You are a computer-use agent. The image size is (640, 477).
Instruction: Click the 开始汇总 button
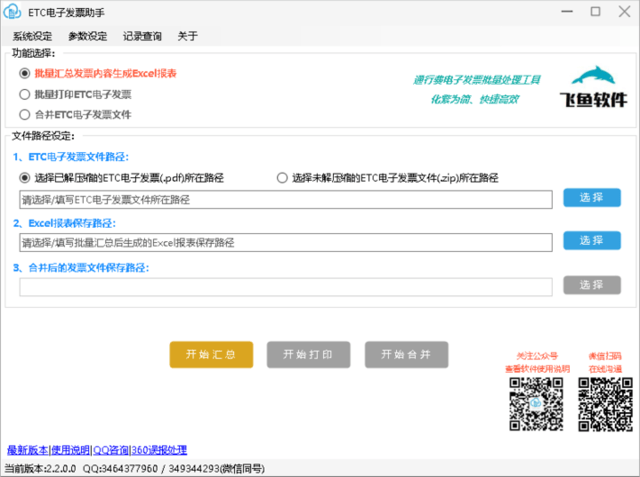pyautogui.click(x=211, y=355)
